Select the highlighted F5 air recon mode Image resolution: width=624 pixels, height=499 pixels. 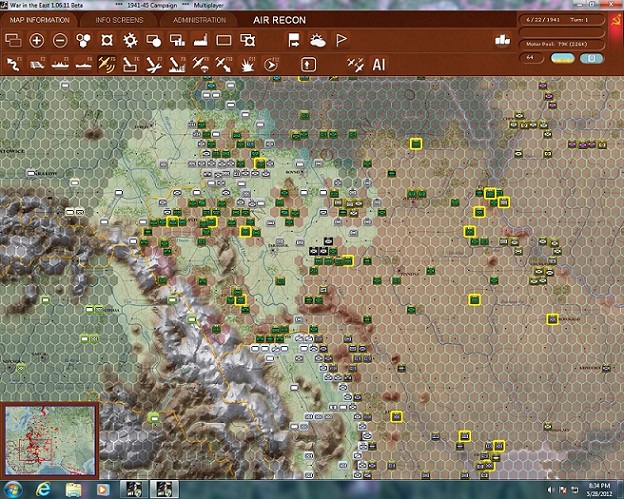[107, 64]
